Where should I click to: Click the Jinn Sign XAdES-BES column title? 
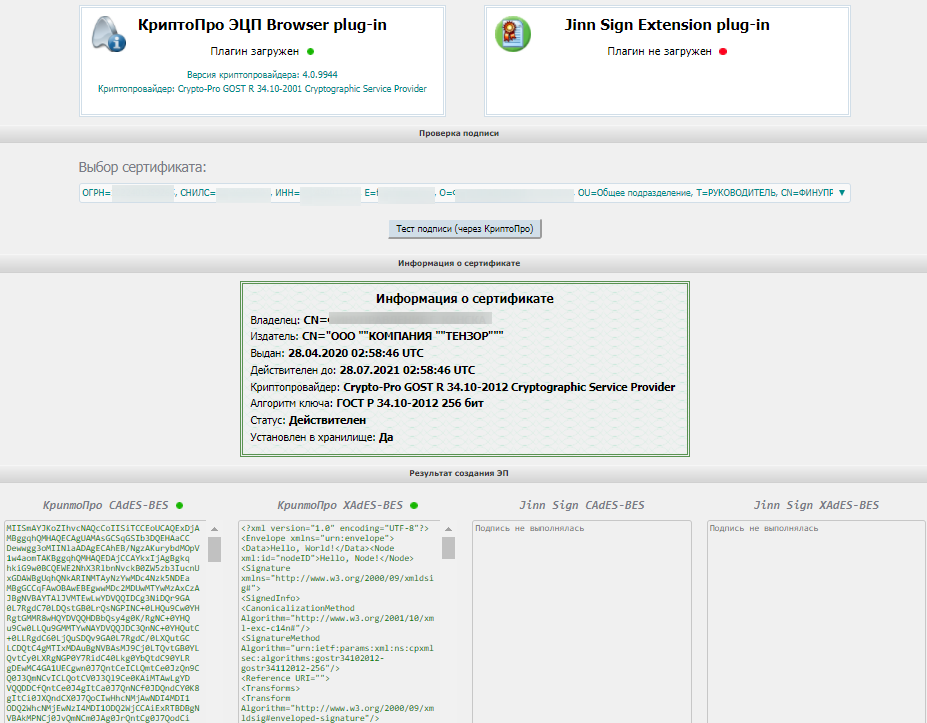(816, 505)
